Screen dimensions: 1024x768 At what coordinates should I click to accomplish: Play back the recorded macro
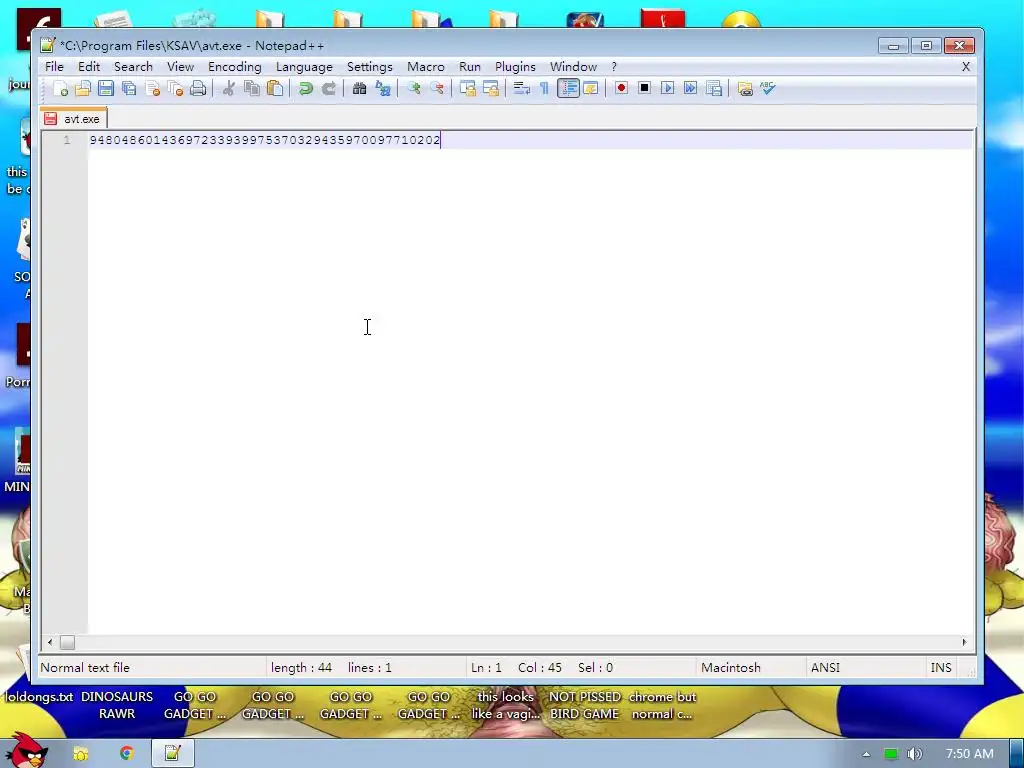coord(667,88)
